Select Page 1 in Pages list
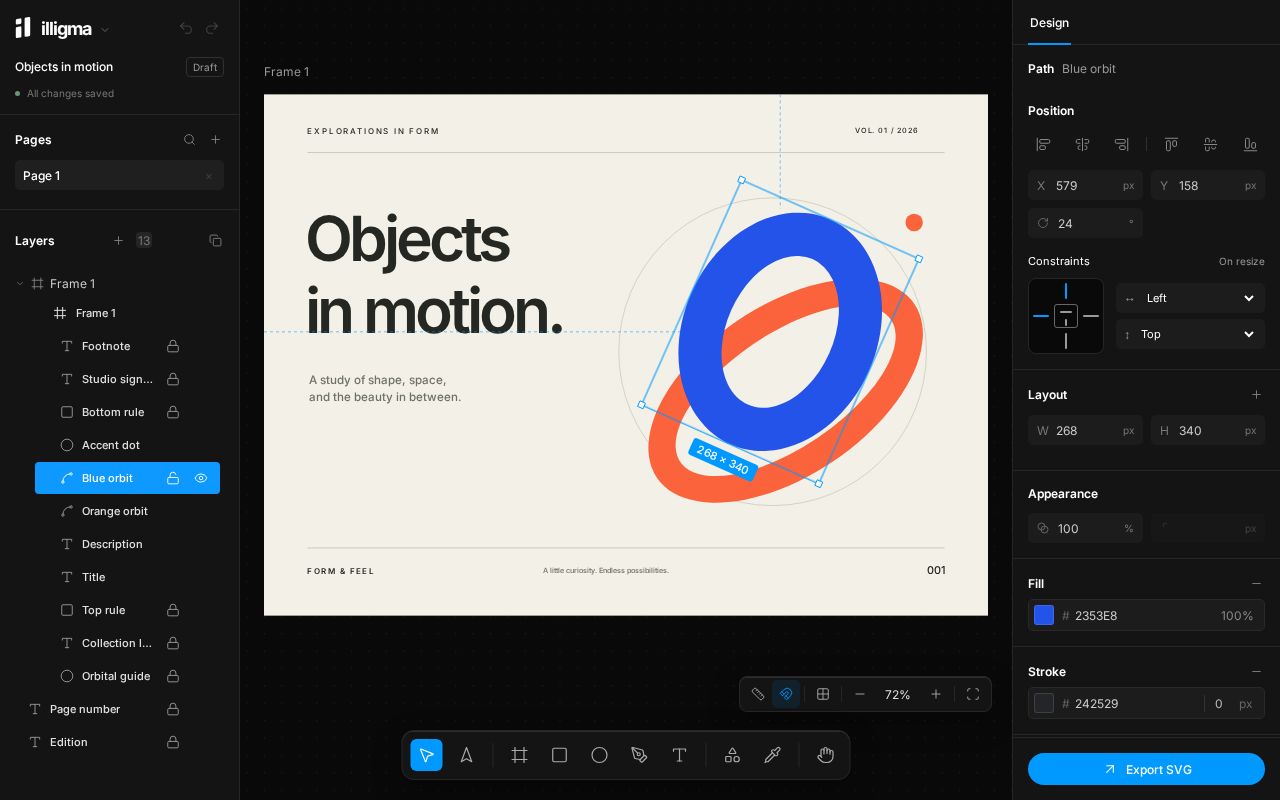The height and width of the screenshot is (800, 1280). point(119,175)
